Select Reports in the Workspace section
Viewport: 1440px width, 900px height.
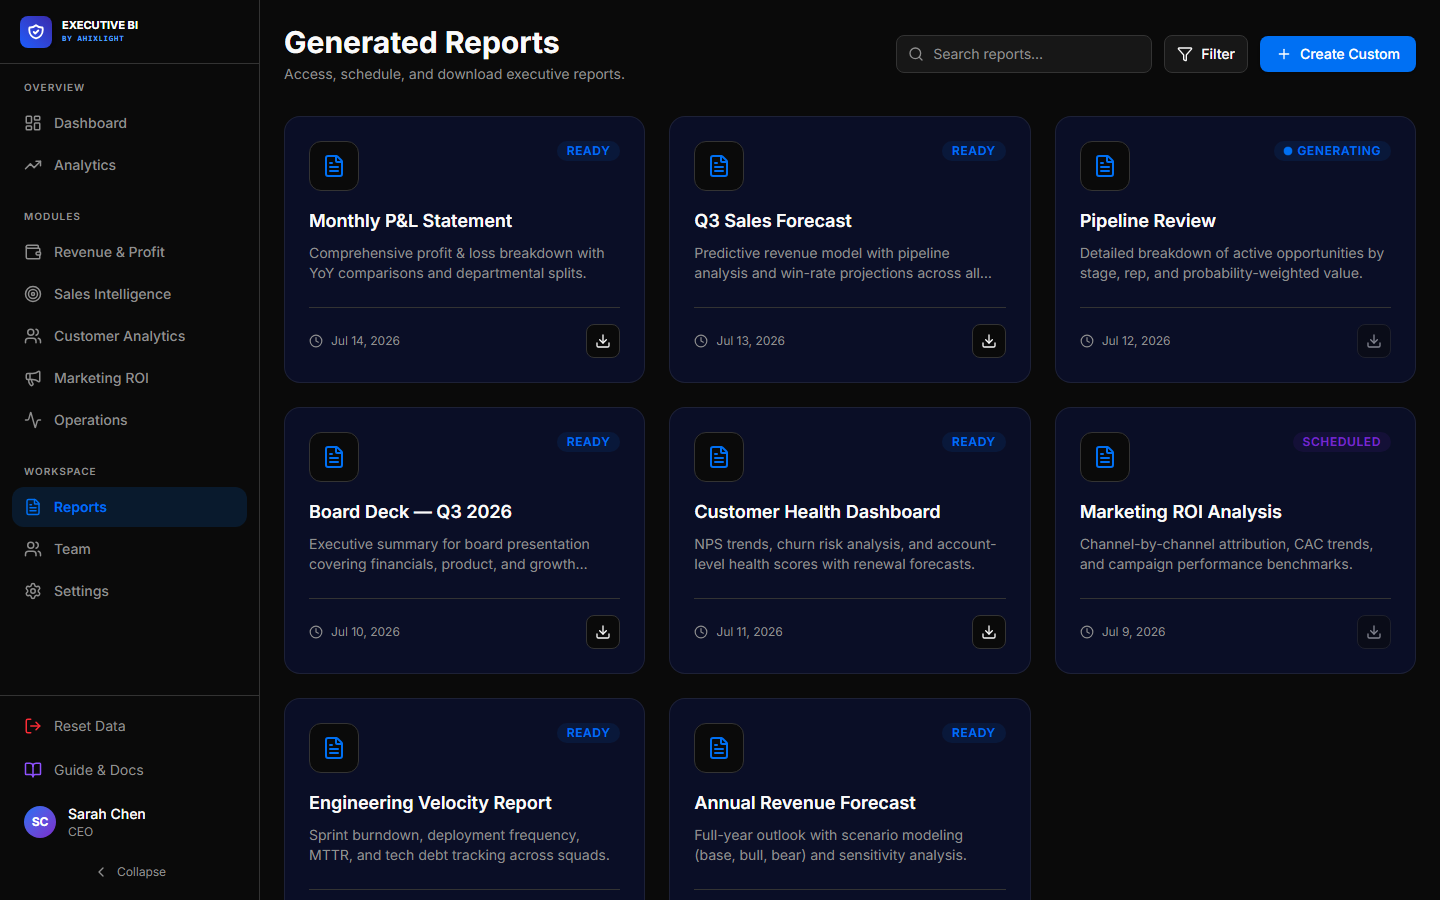pos(130,507)
